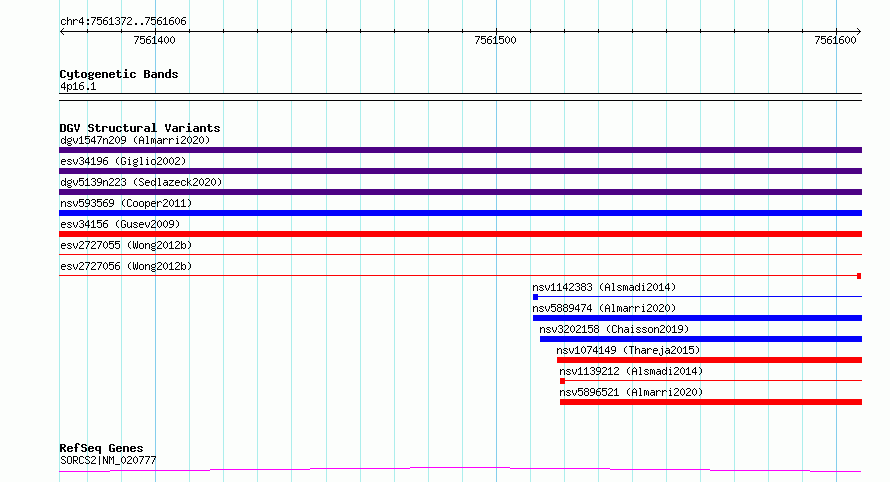Click the 7561500 ruler position label
This screenshot has height=482, width=890.
pyautogui.click(x=496, y=40)
